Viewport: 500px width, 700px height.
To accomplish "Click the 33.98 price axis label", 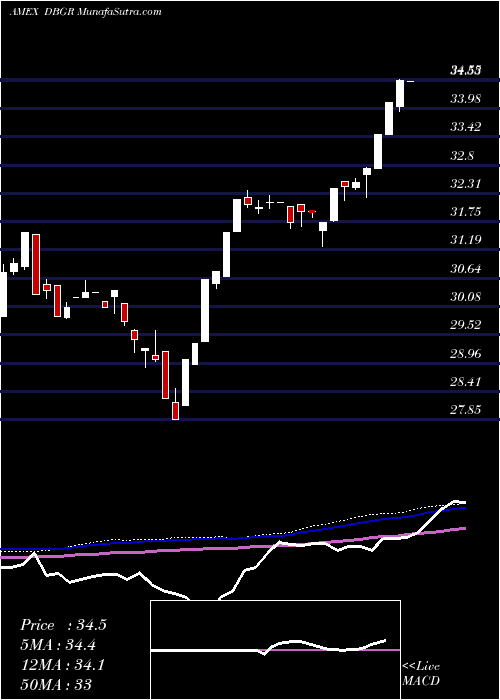I will [x=466, y=99].
